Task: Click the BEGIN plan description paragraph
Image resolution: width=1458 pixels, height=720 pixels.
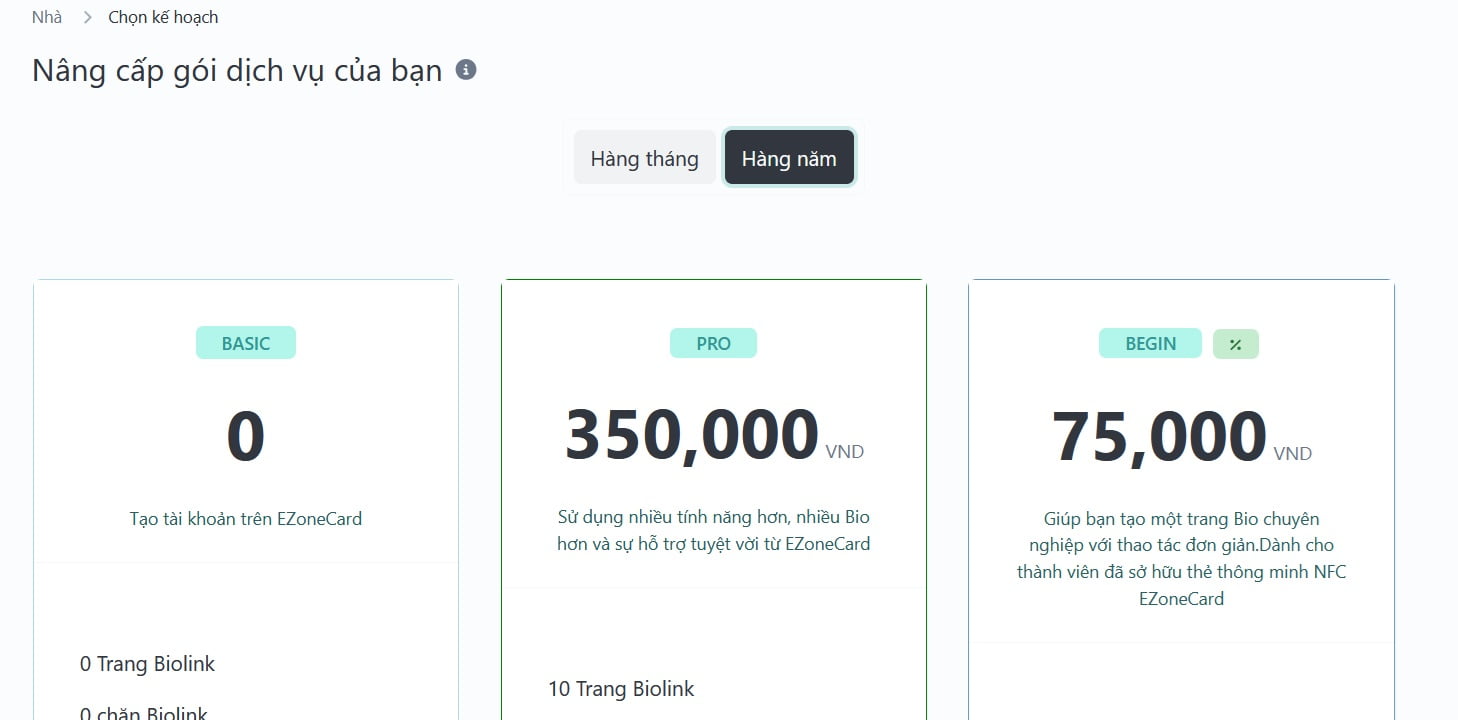Action: click(1181, 559)
